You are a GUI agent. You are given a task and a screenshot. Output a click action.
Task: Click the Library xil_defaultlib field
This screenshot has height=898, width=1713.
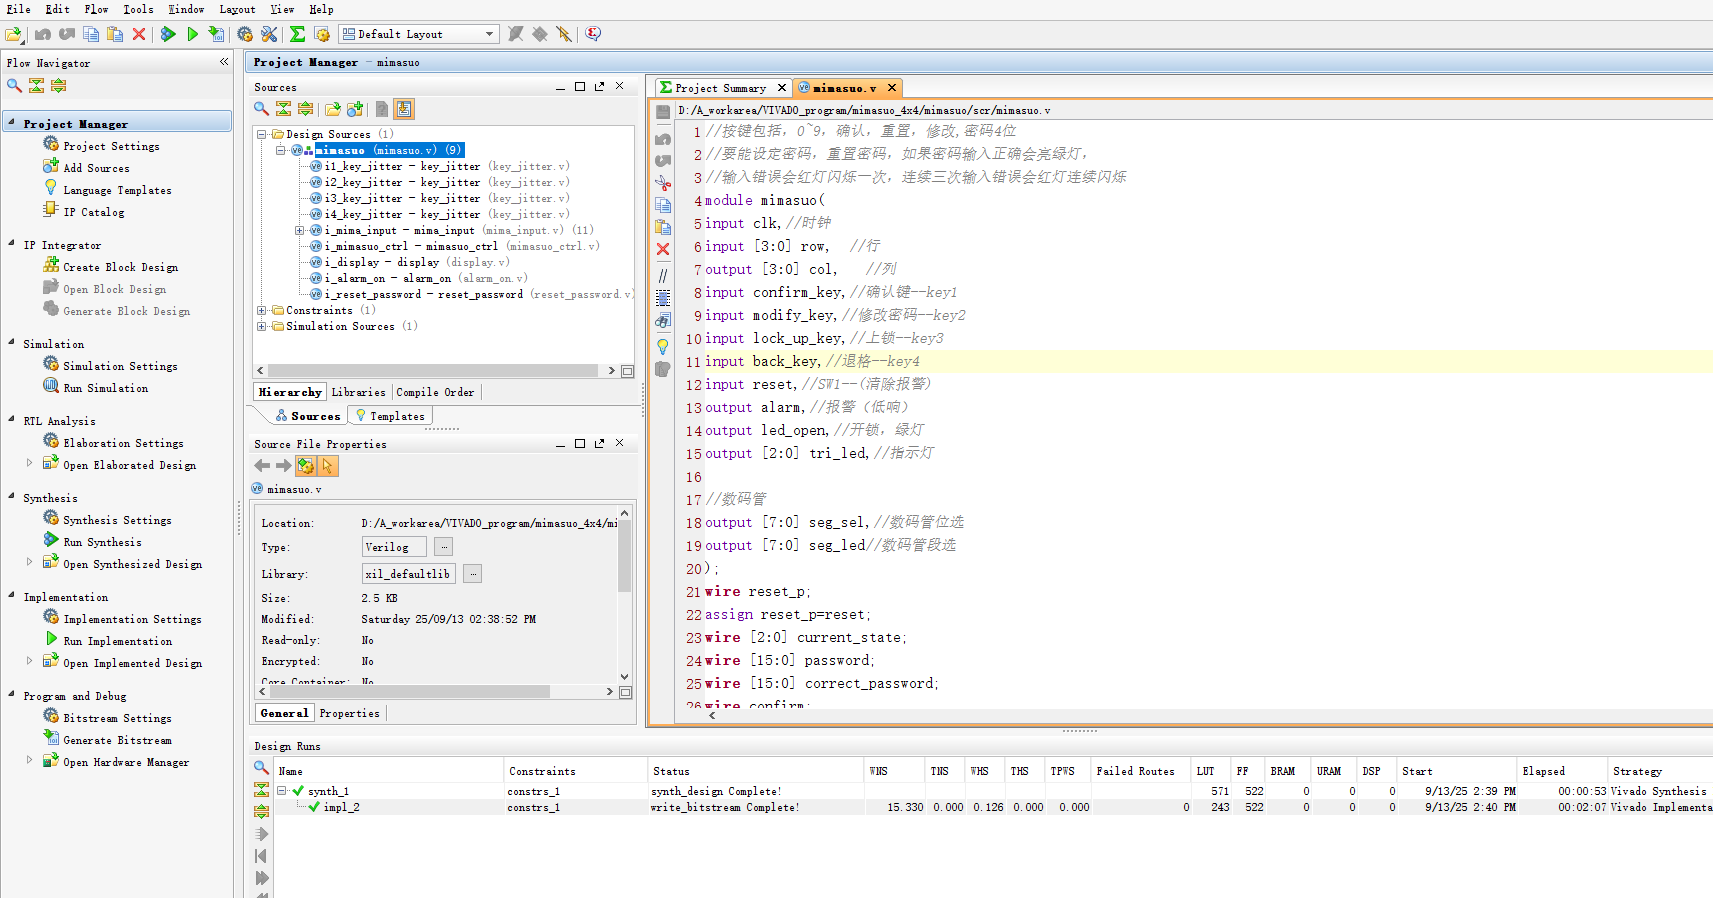pos(409,574)
